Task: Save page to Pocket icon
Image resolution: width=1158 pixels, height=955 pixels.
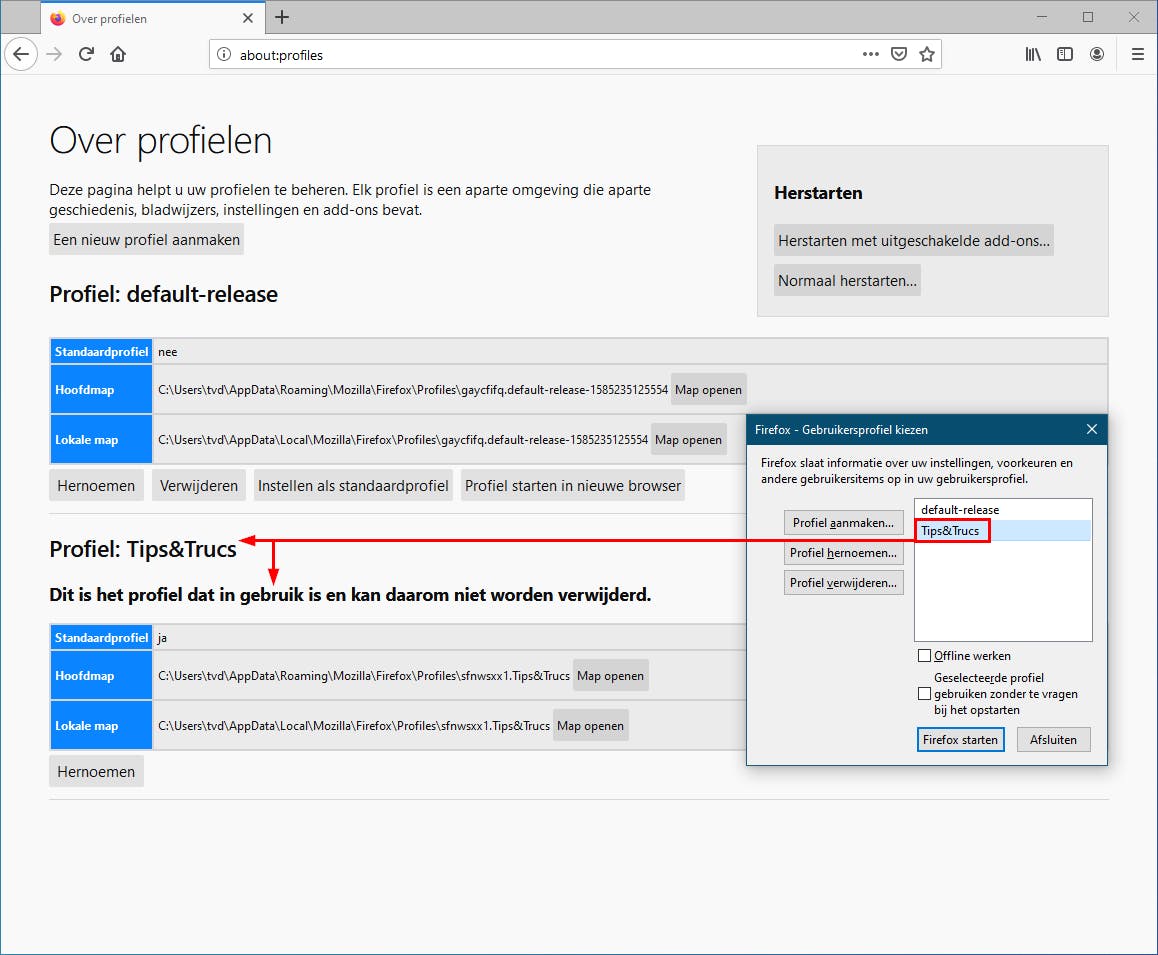Action: coord(899,54)
